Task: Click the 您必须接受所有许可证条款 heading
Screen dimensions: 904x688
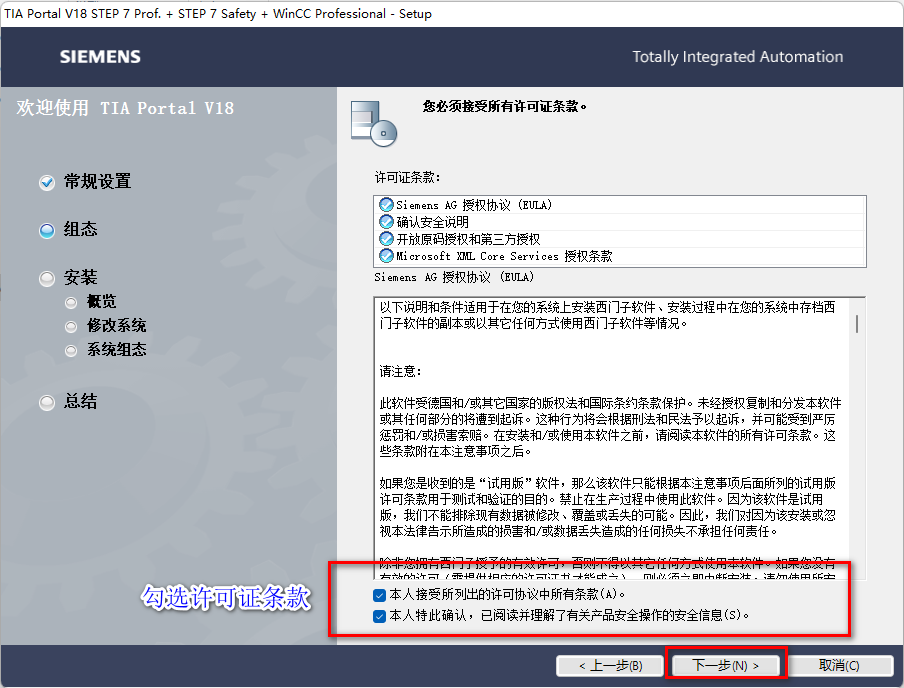Action: [505, 107]
